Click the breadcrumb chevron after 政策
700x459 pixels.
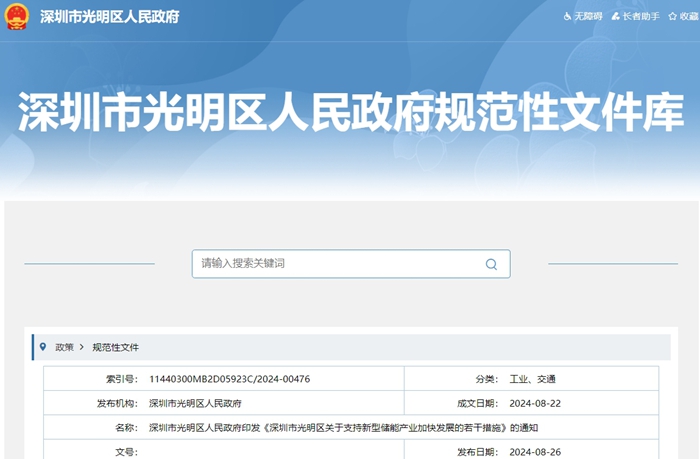[81, 347]
